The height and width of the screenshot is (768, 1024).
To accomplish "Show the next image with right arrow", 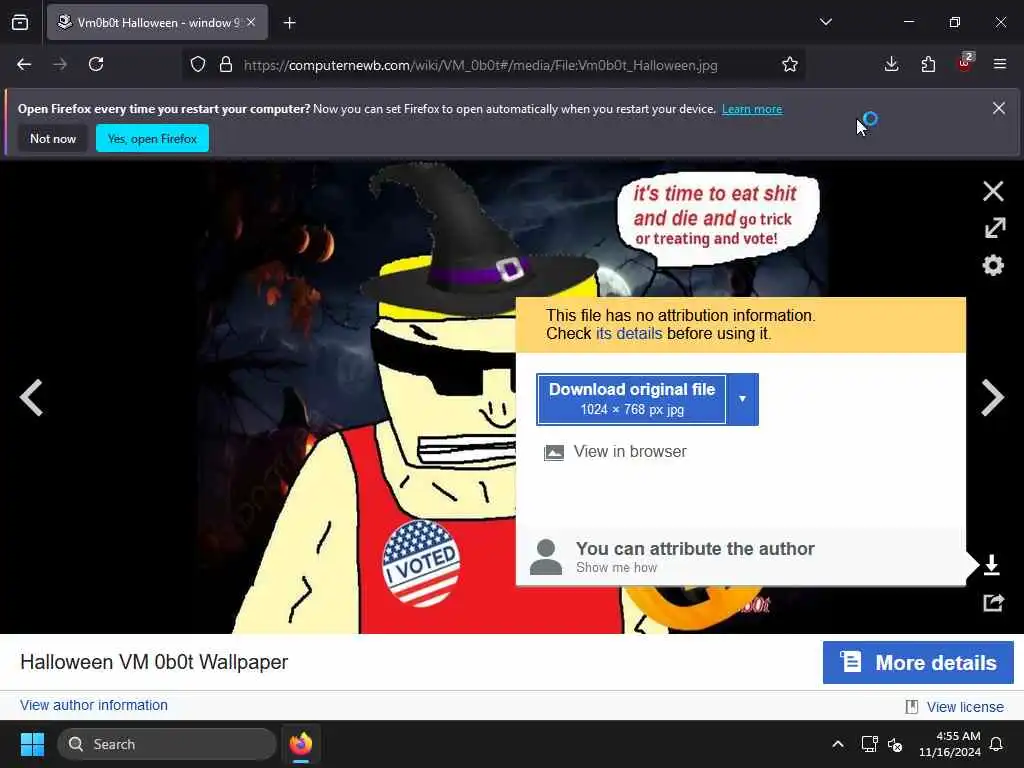I will coord(992,397).
